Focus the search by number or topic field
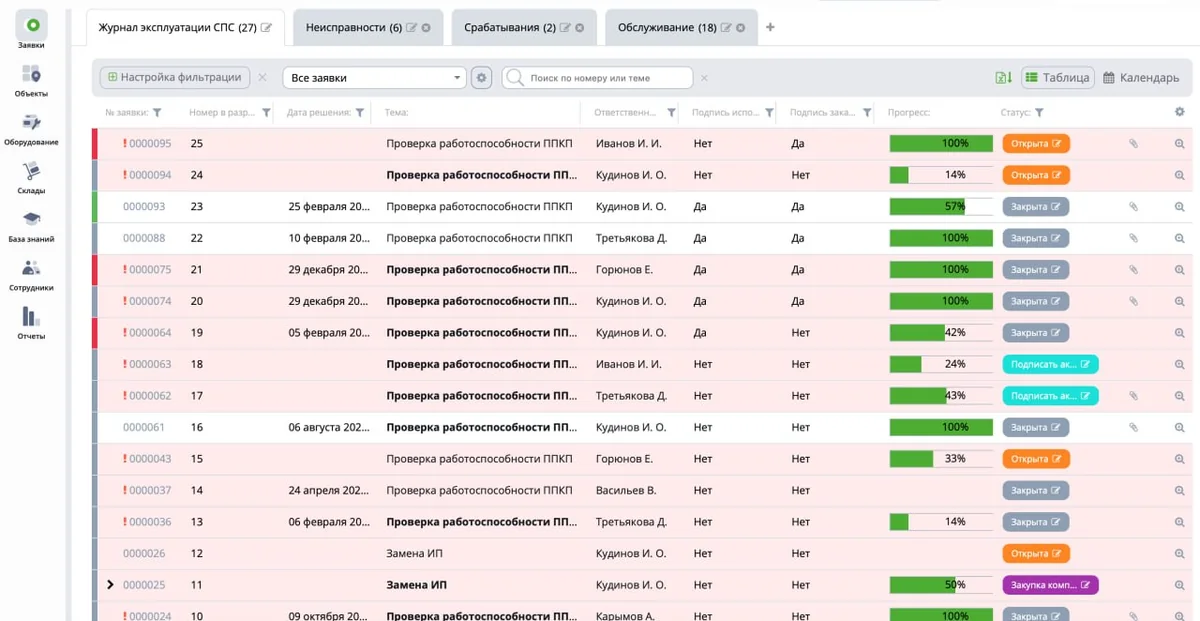The width and height of the screenshot is (1200, 621). coord(598,78)
